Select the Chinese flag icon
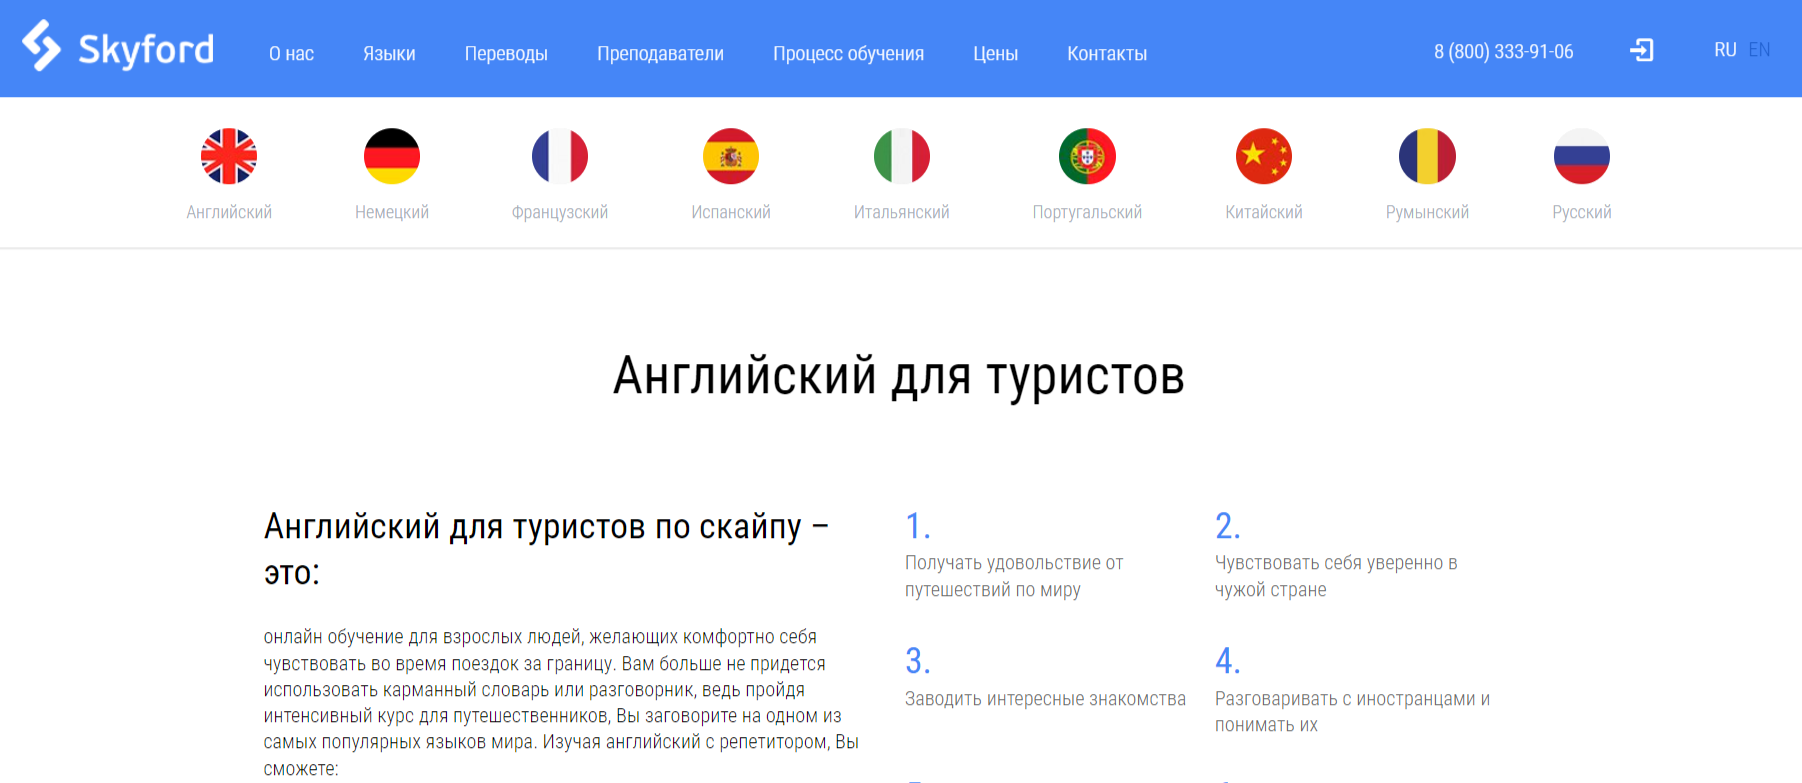The width and height of the screenshot is (1802, 783). (1264, 156)
